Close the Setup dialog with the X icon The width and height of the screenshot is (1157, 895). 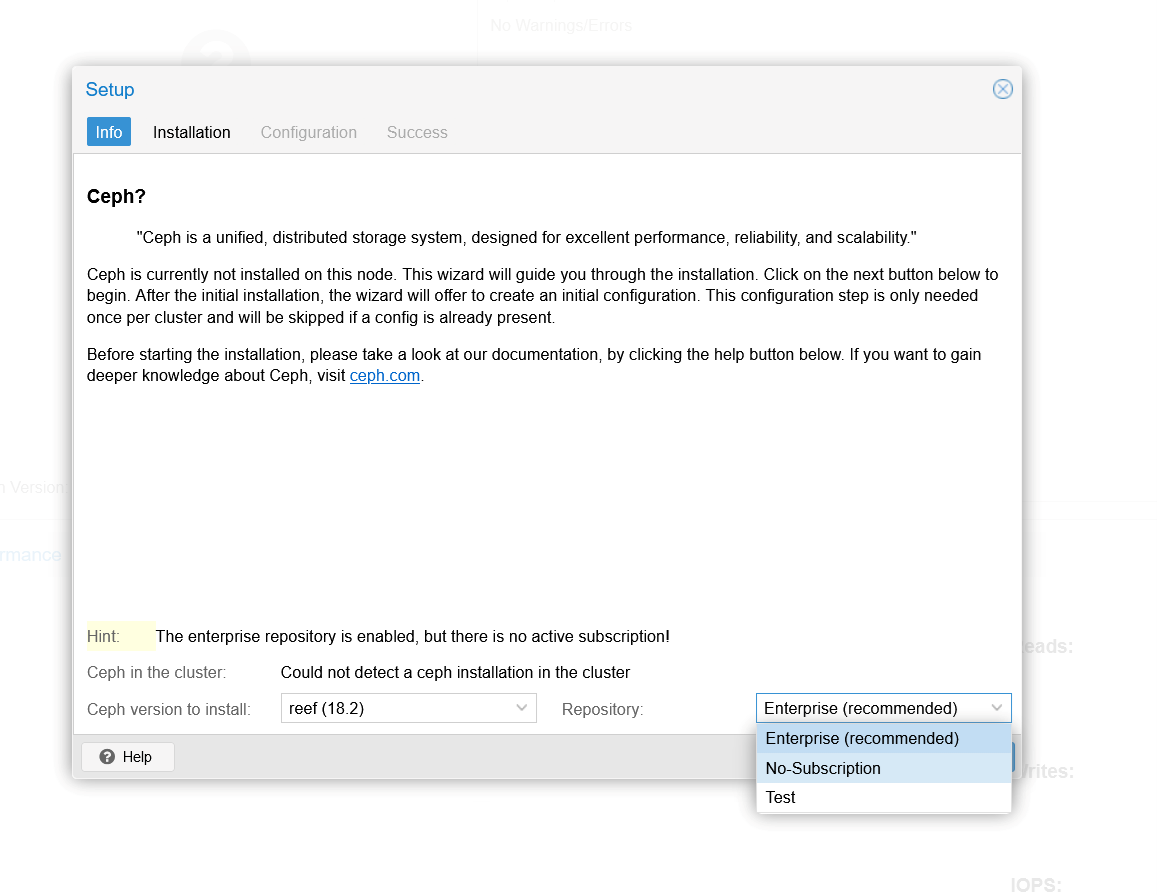[x=1002, y=89]
